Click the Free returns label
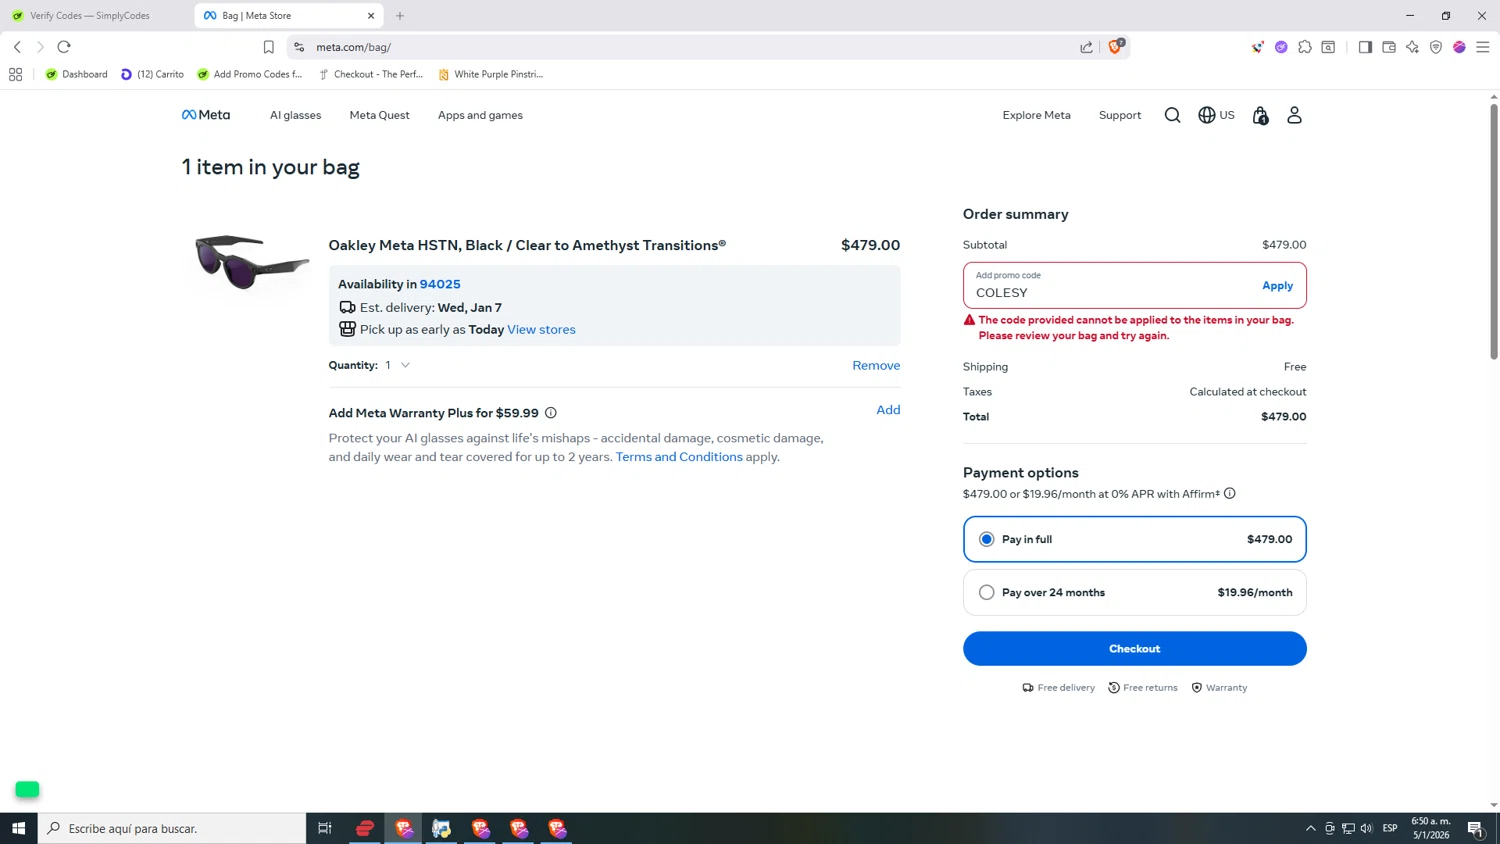Image resolution: width=1500 pixels, height=844 pixels. 1142,688
